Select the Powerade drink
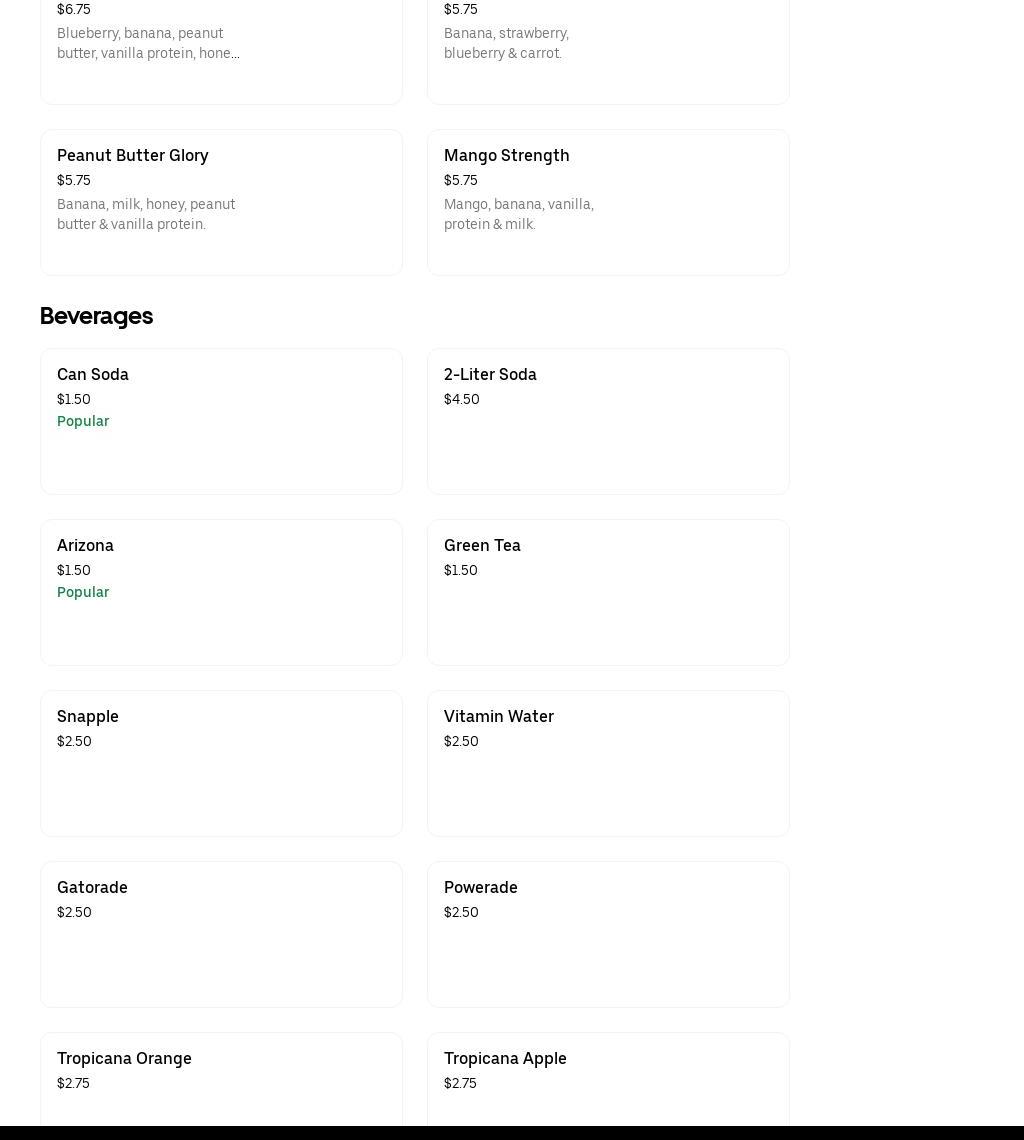This screenshot has height=1140, width=1024. pyautogui.click(x=607, y=933)
